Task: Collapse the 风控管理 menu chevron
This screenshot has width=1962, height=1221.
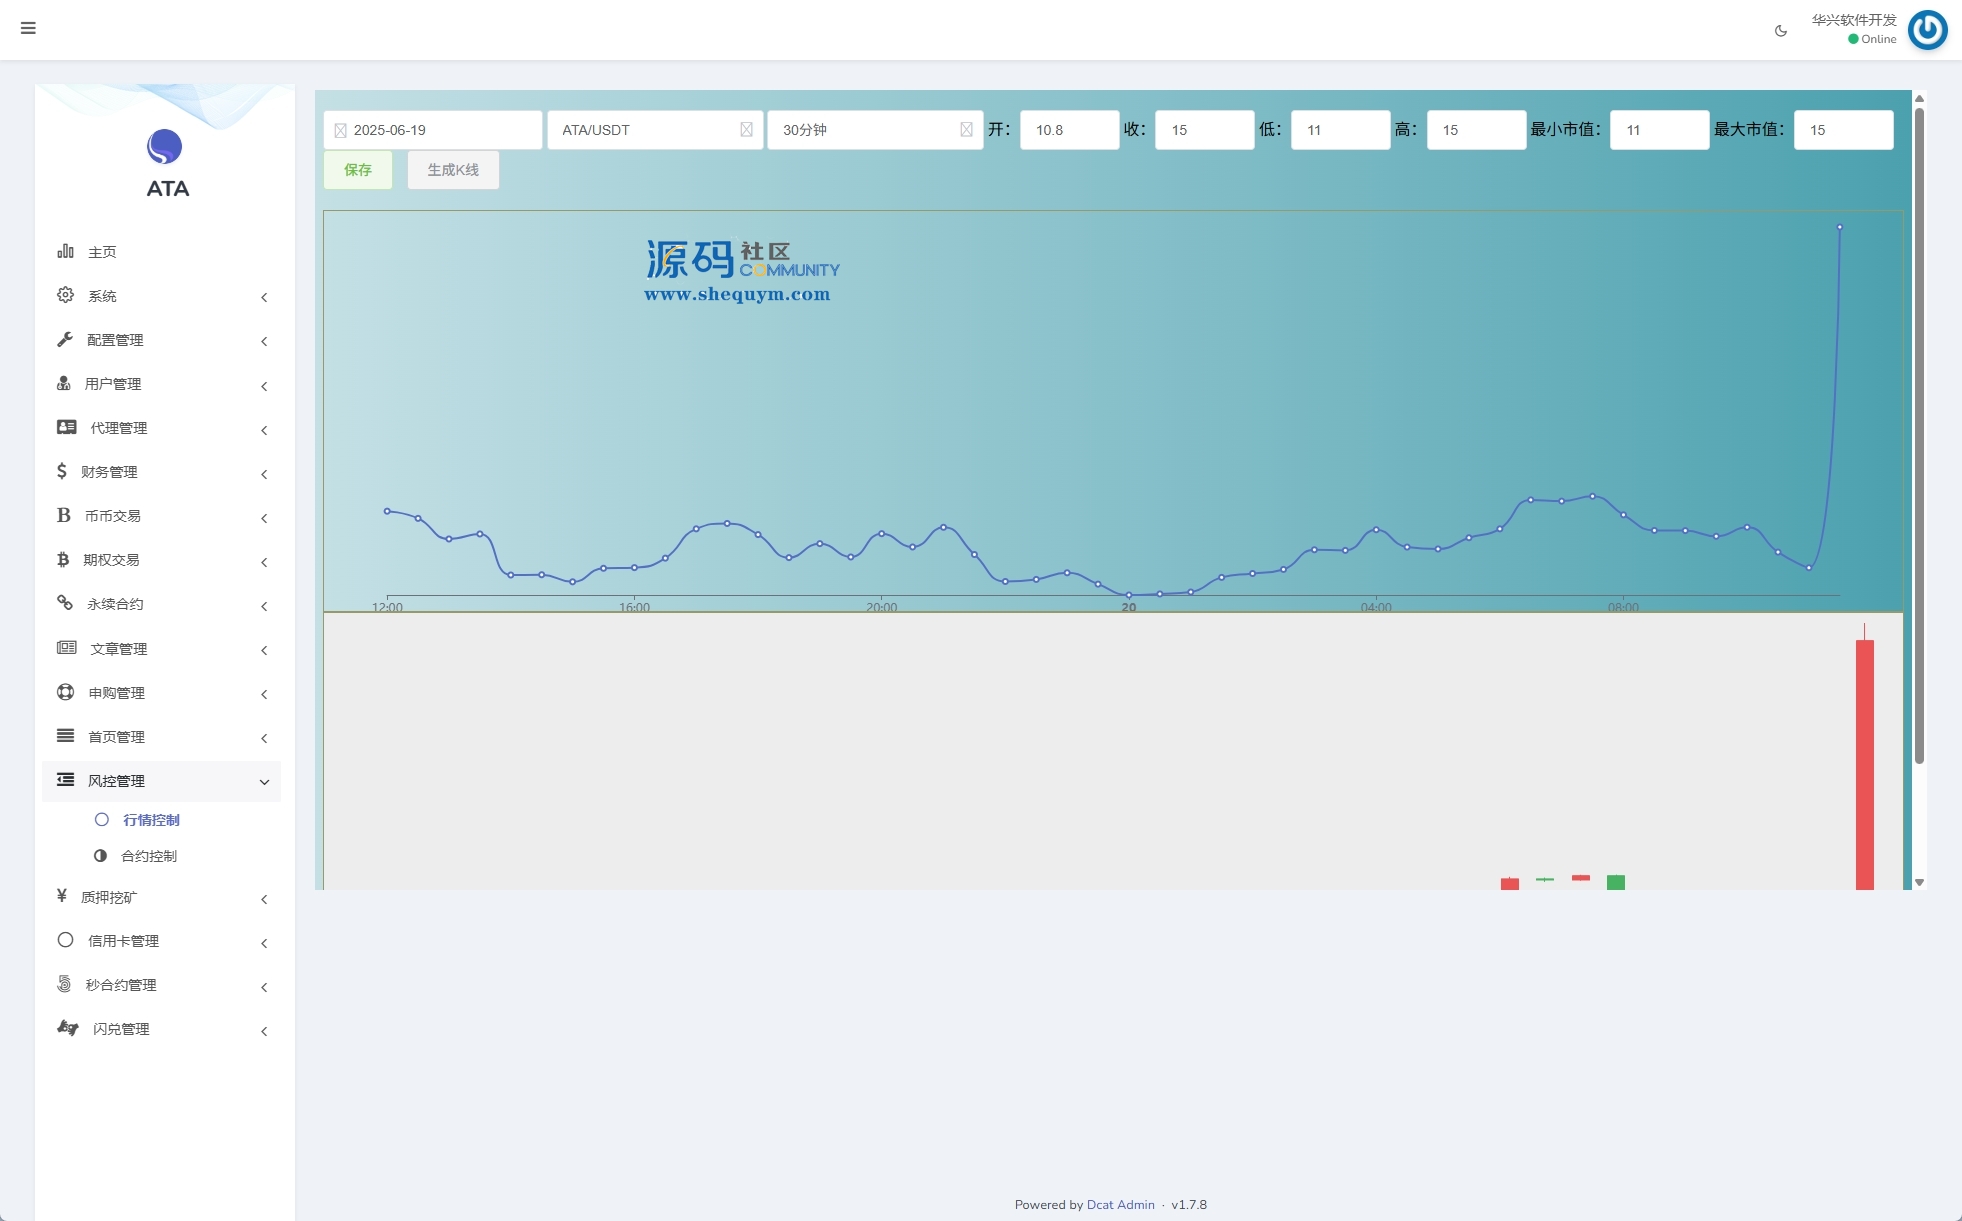Action: [264, 782]
